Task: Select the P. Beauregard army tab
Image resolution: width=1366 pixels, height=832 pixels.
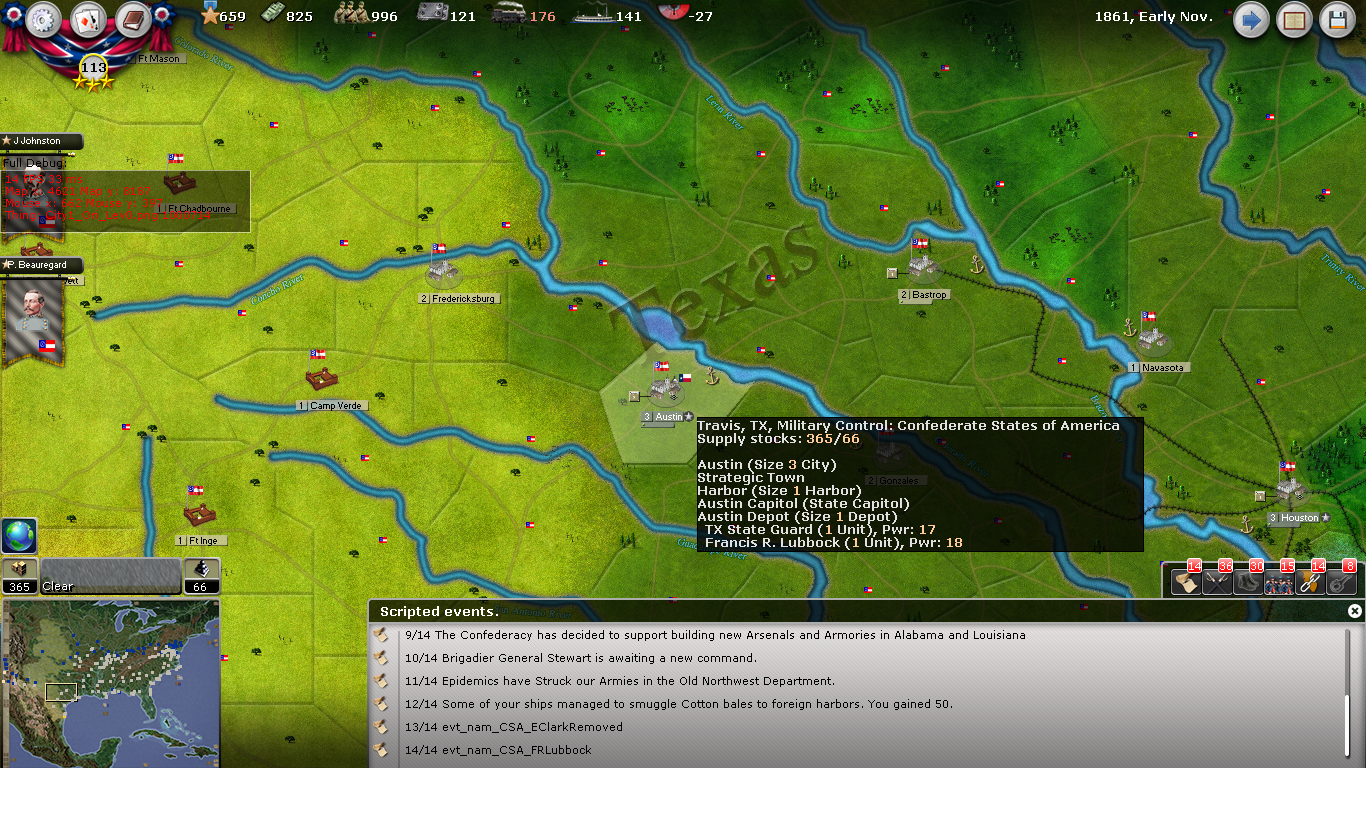Action: pos(42,265)
